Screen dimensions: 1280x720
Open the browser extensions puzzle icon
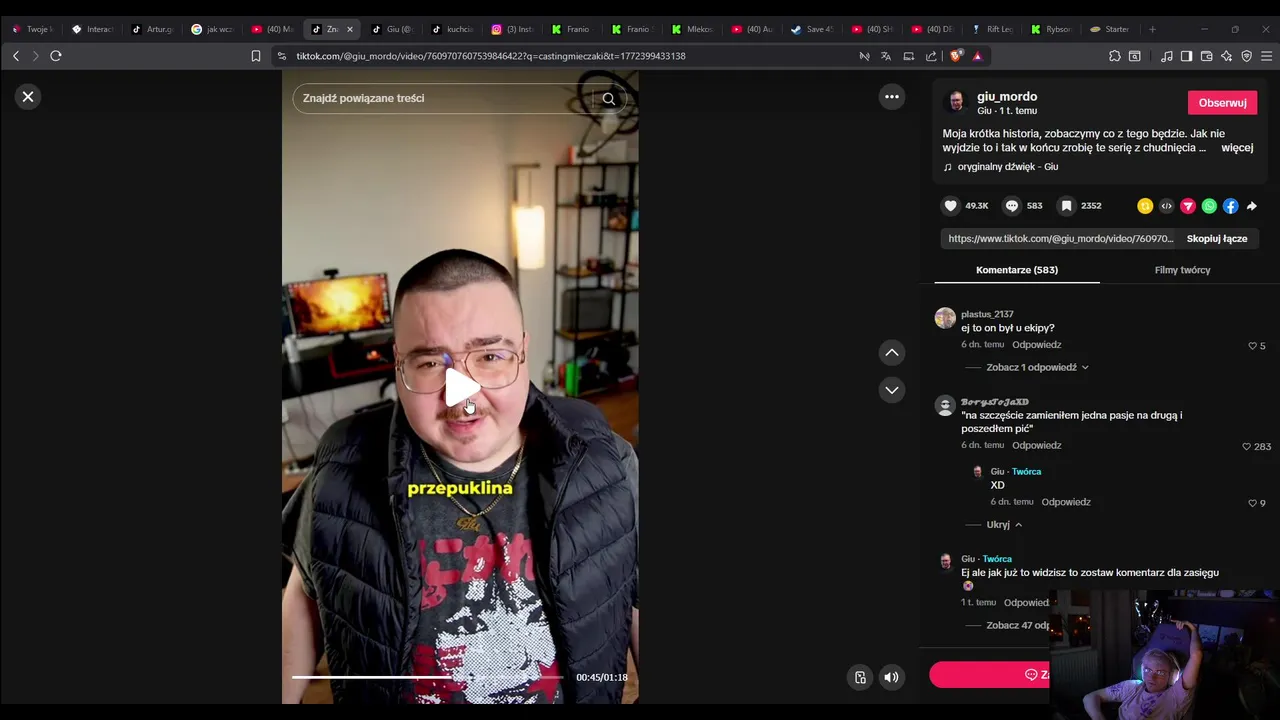(1114, 56)
